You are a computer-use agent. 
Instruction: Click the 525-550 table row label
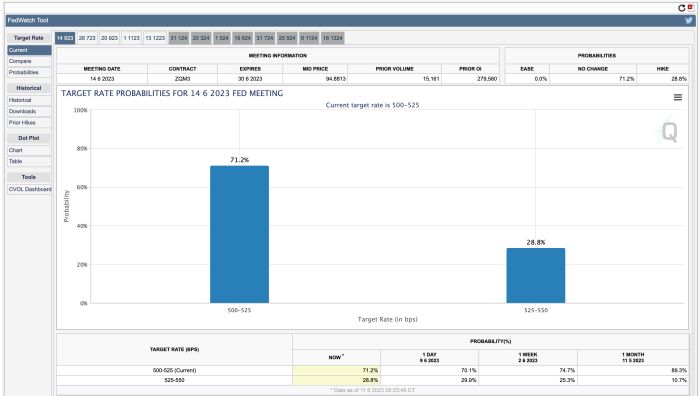tap(174, 380)
